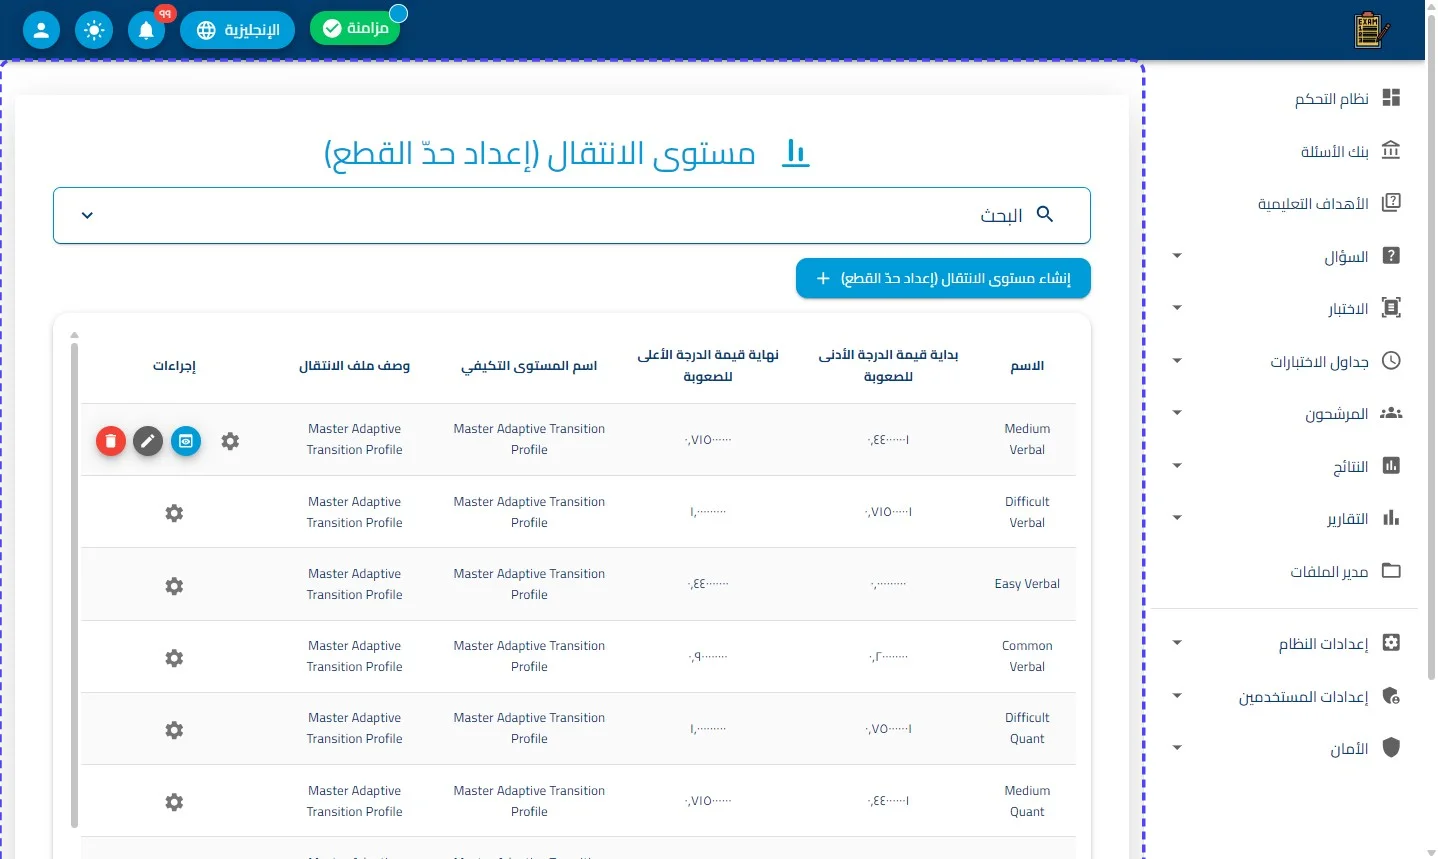Open the بنك الأسئلة bank icon
This screenshot has width=1438, height=859.
1391,150
